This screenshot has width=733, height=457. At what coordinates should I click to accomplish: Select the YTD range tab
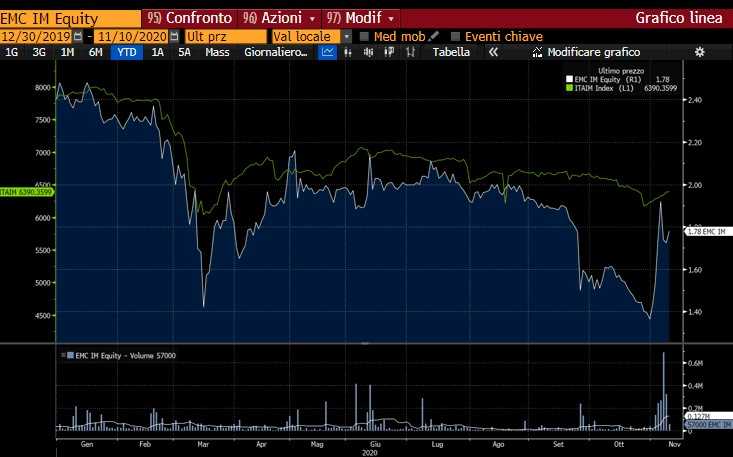127,52
